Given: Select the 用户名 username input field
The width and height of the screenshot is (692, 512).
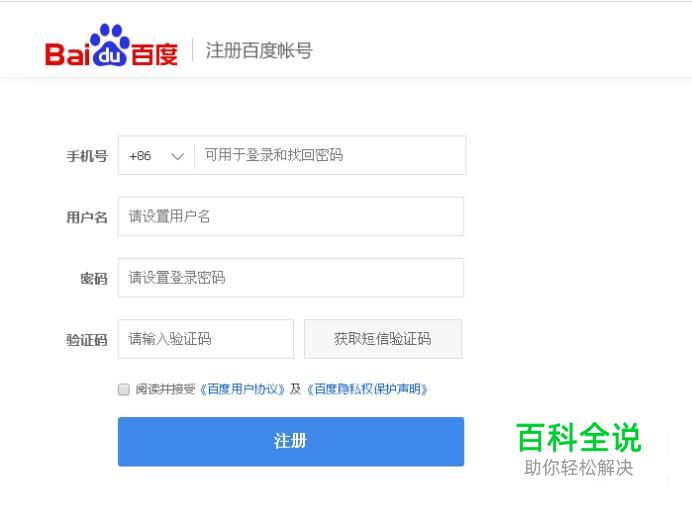Looking at the screenshot, I should click(291, 216).
